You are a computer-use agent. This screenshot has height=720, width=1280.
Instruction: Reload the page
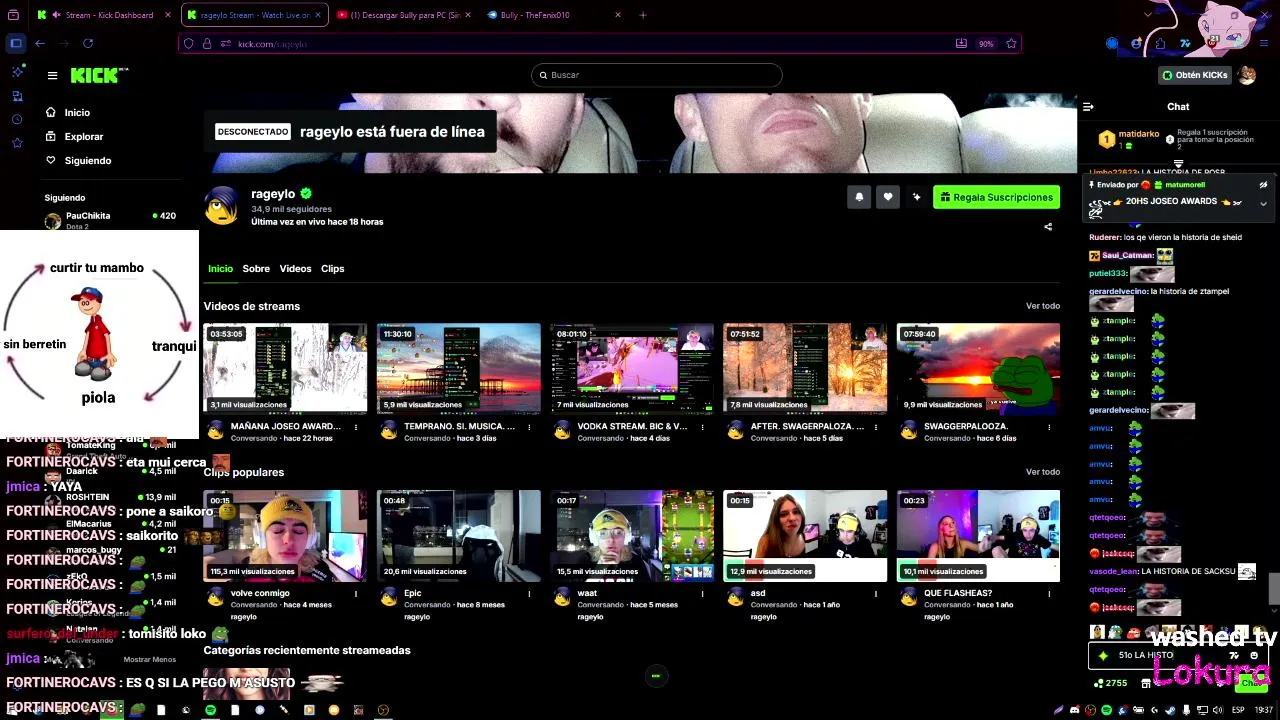[x=88, y=43]
